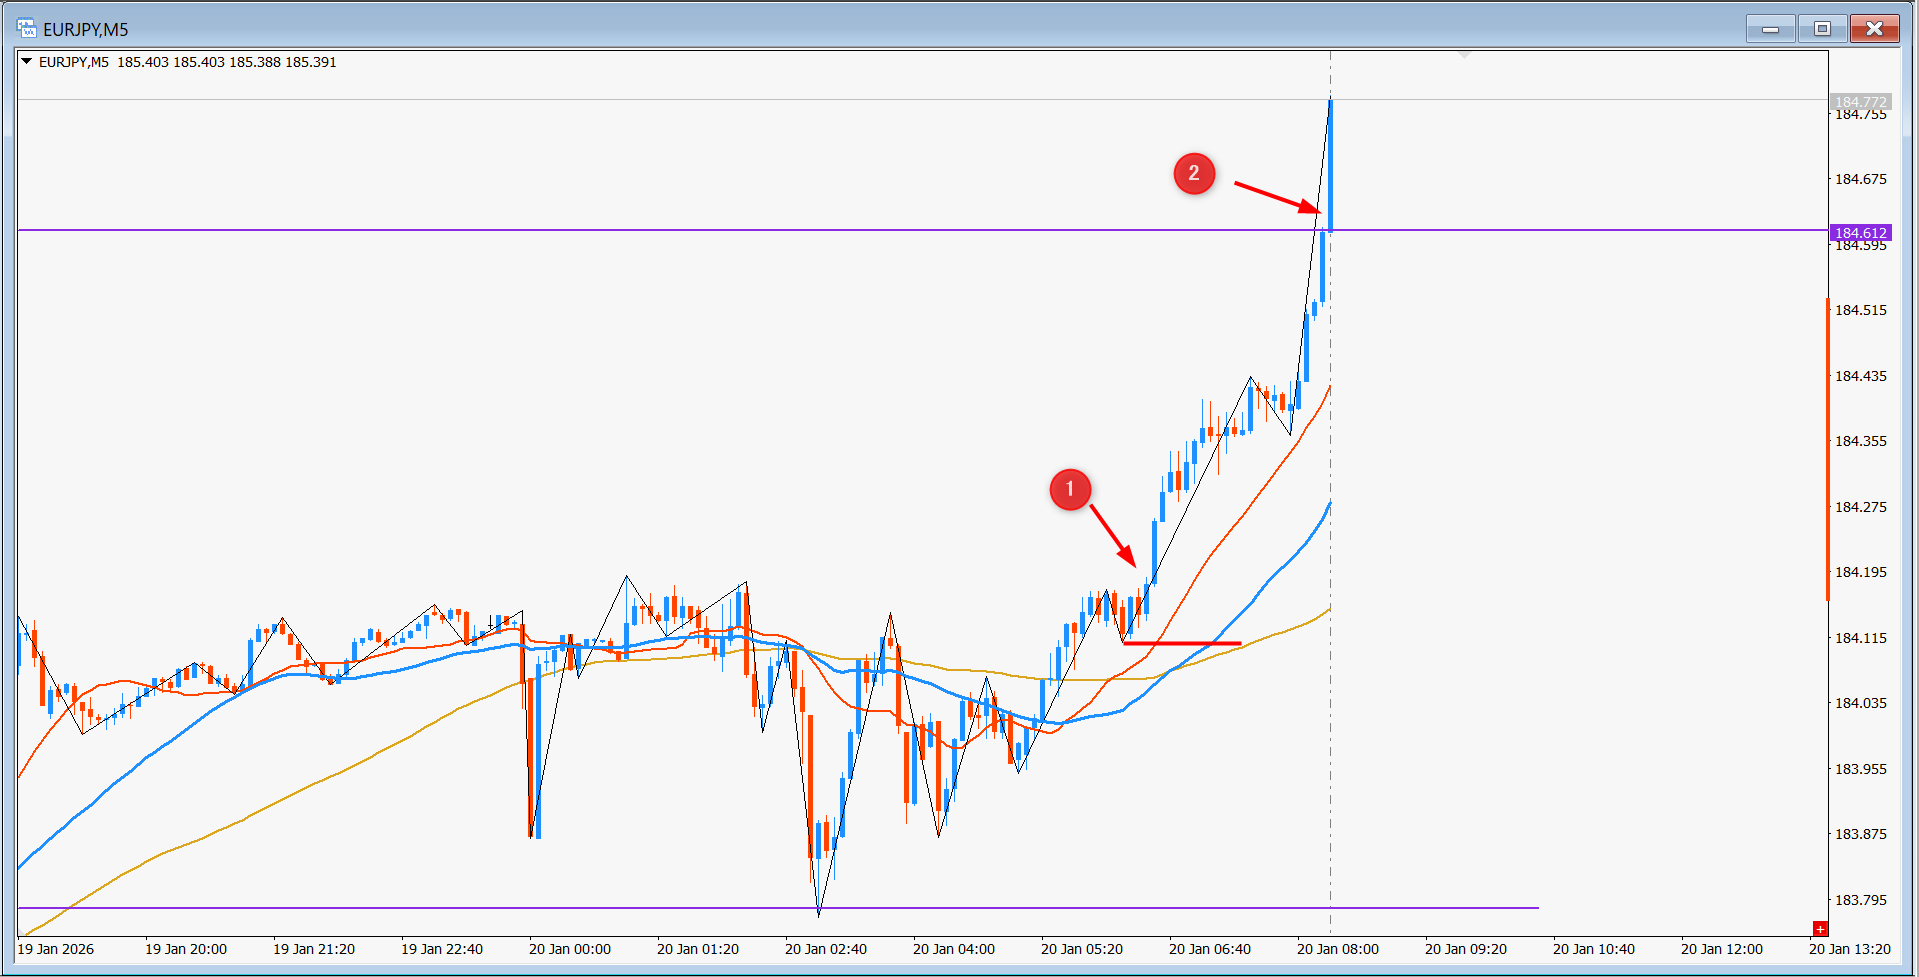
Task: Click the 19 Jan 21:20 time label
Action: (x=314, y=949)
